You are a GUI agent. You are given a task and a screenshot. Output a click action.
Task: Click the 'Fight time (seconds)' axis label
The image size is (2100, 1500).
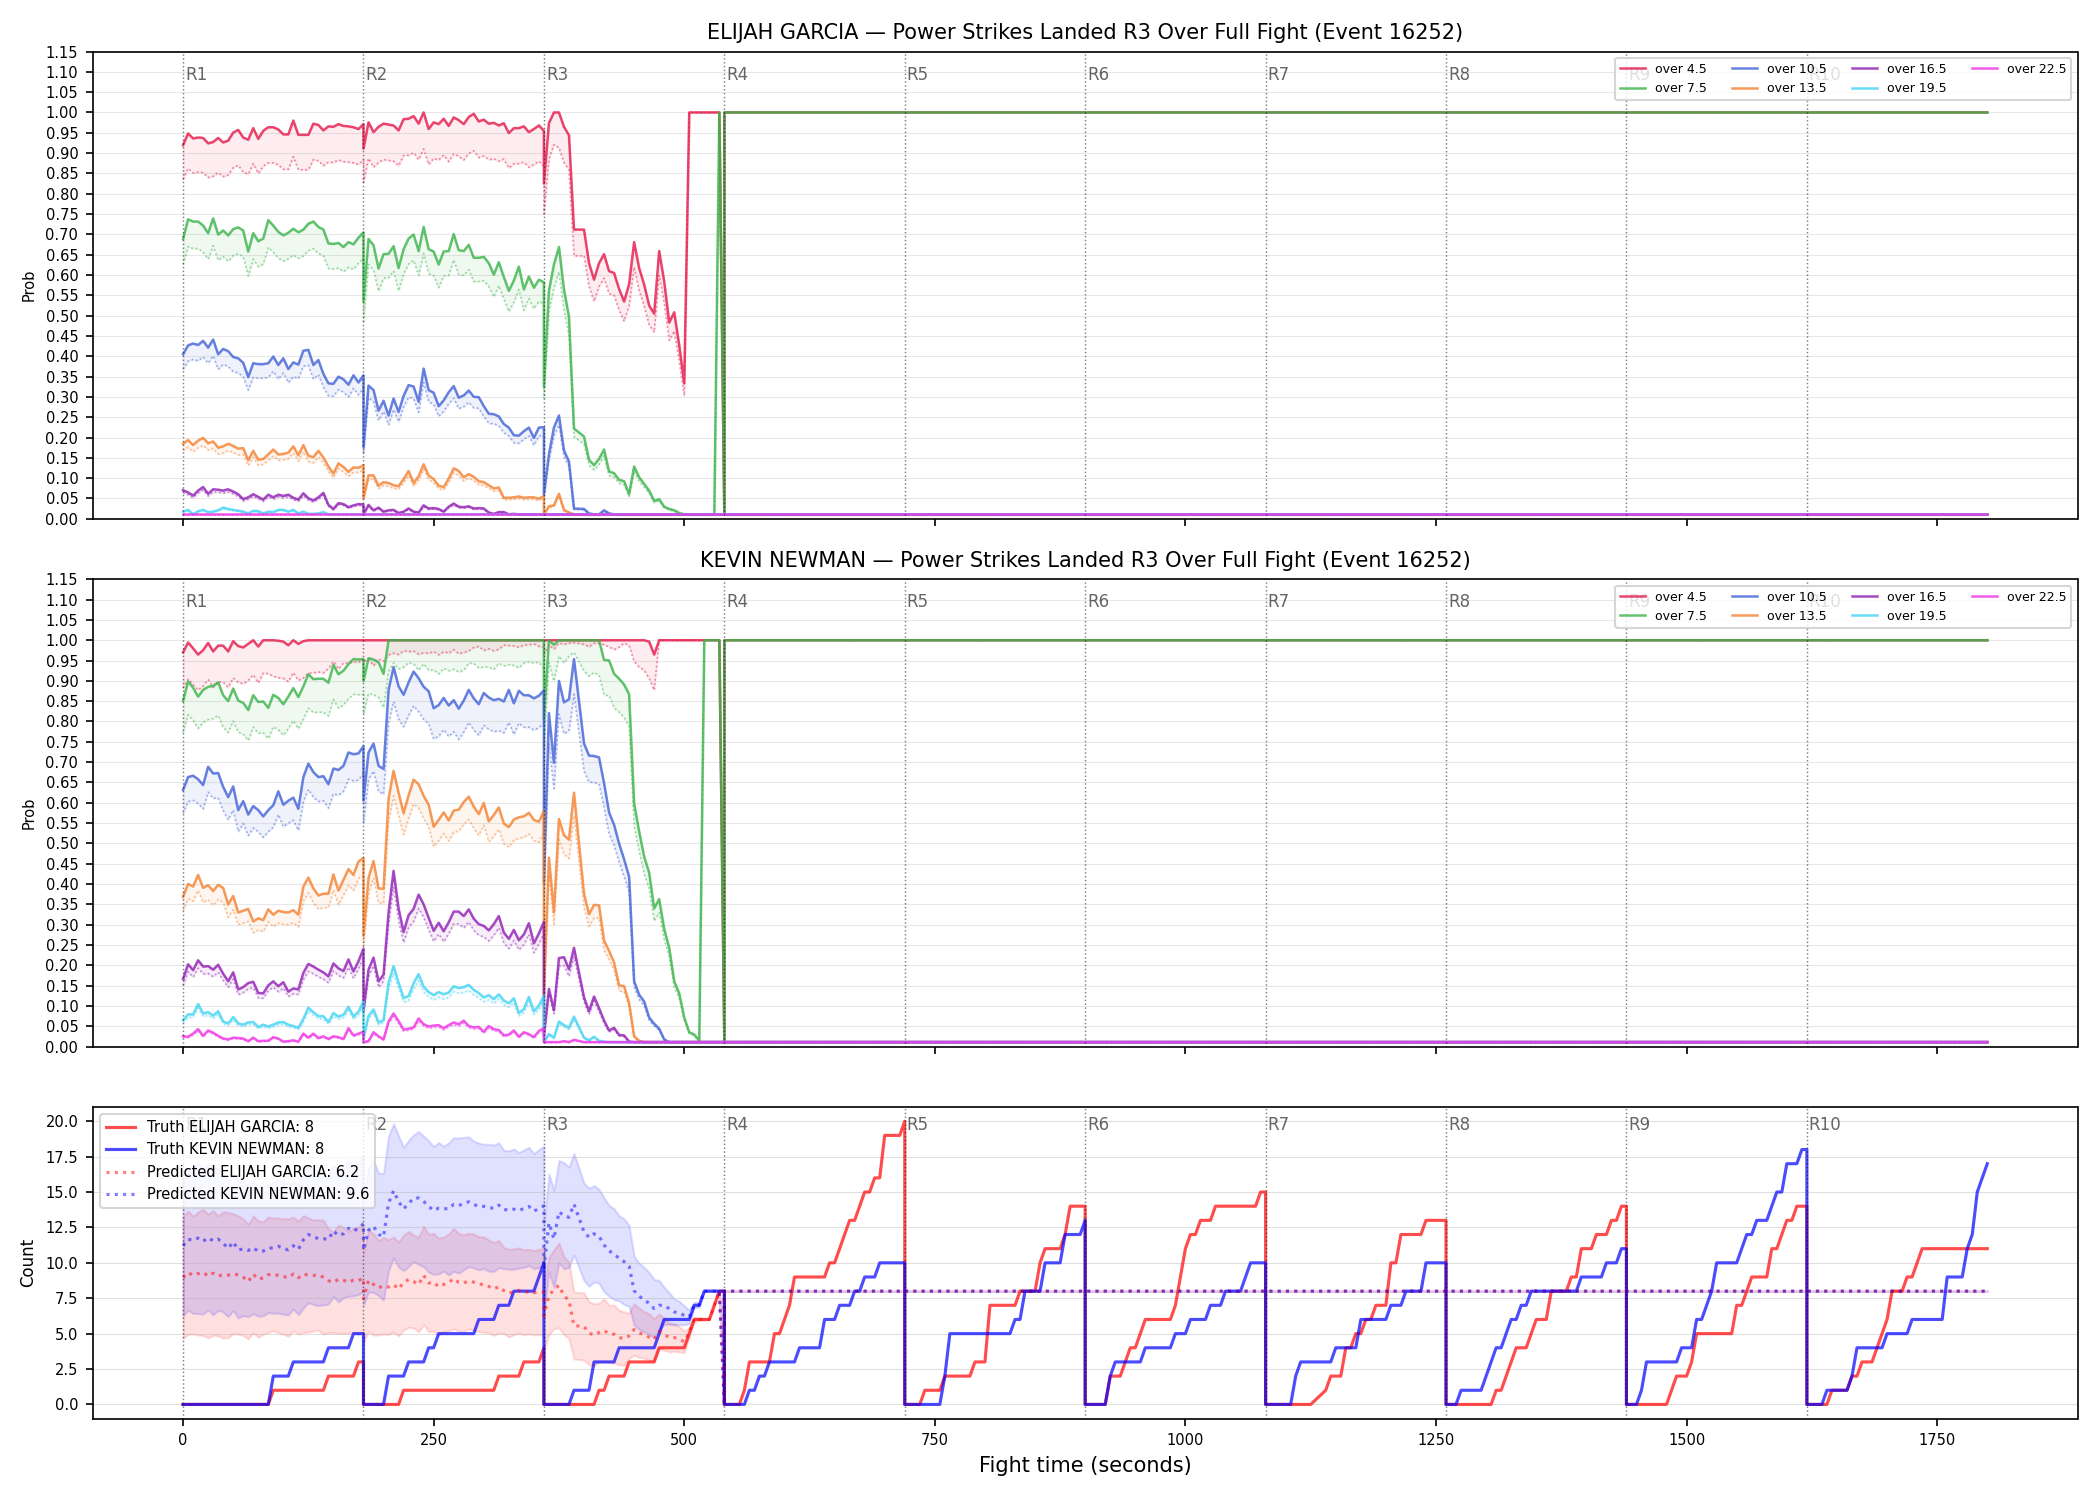pyautogui.click(x=1085, y=1465)
